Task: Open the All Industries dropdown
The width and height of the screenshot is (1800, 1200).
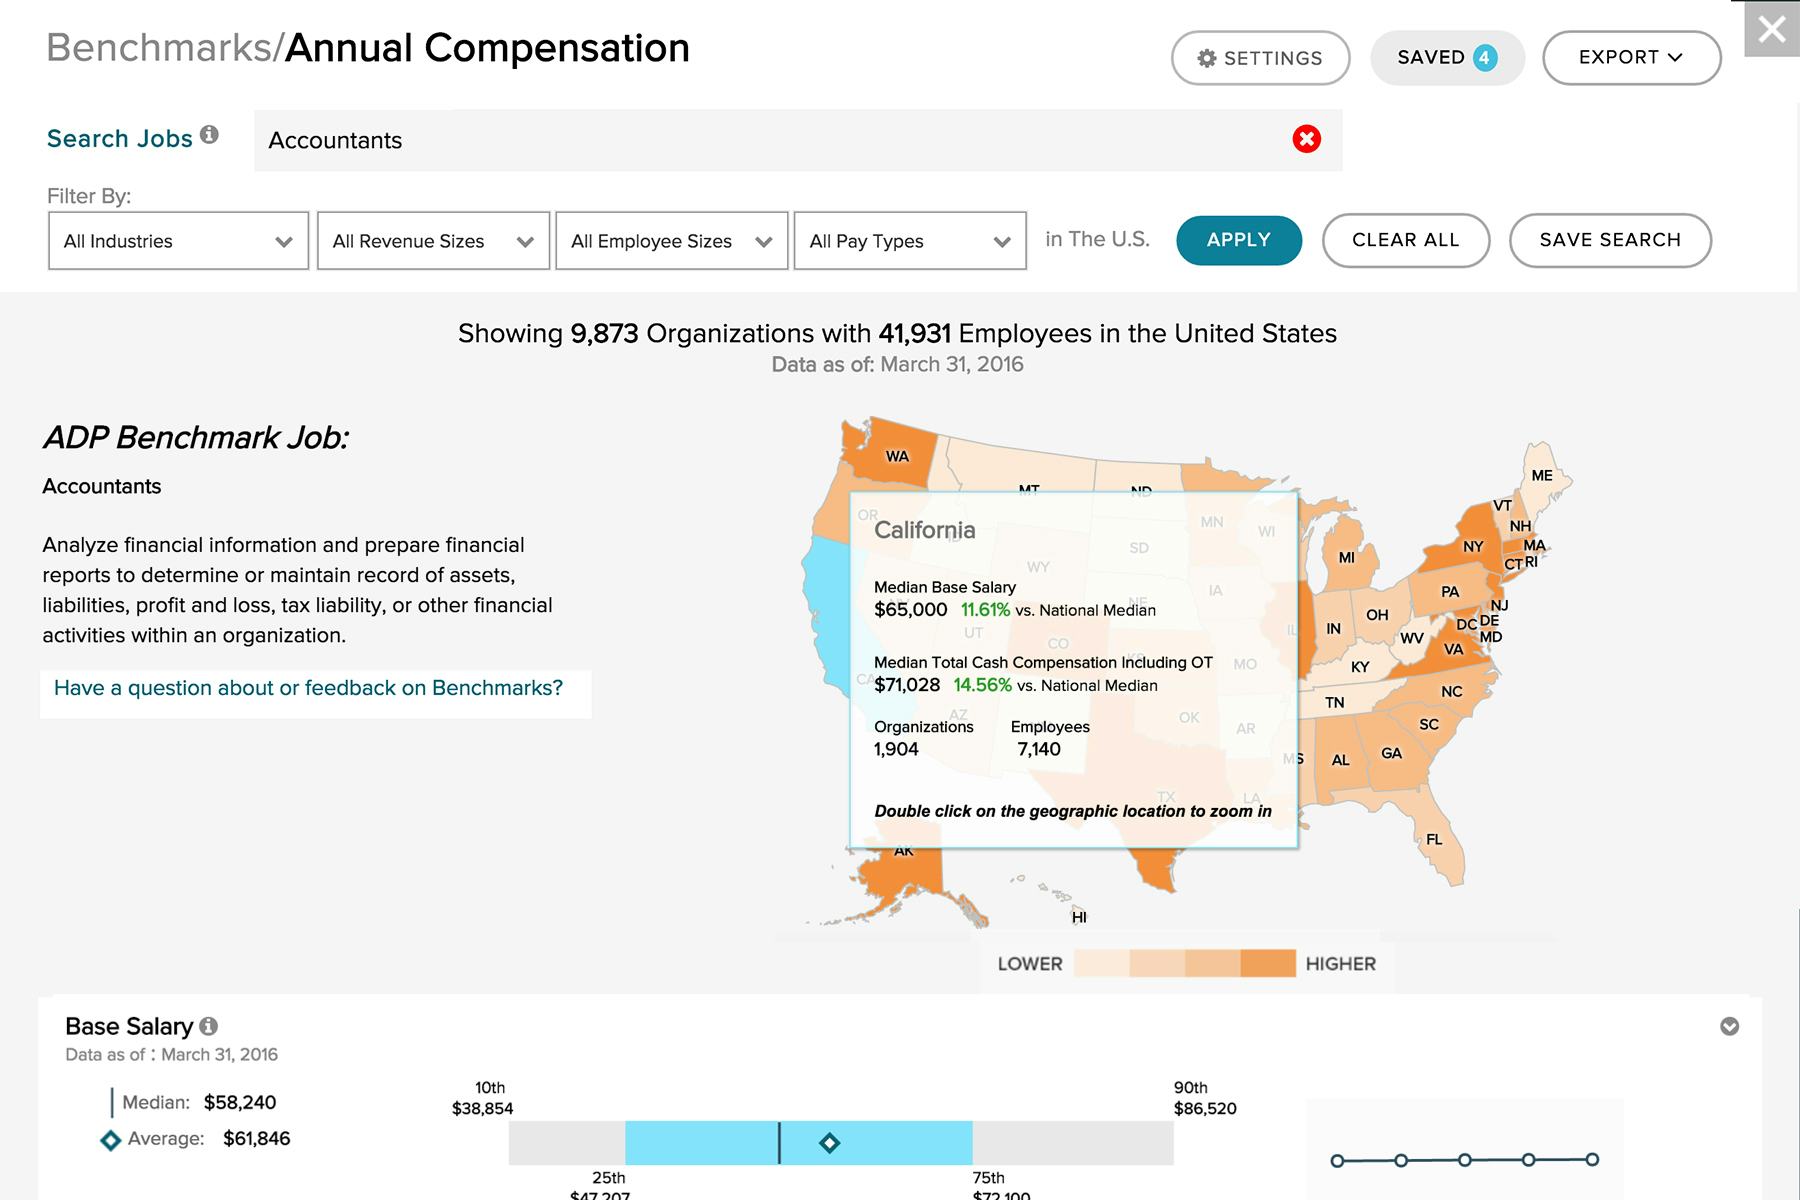Action: point(178,241)
